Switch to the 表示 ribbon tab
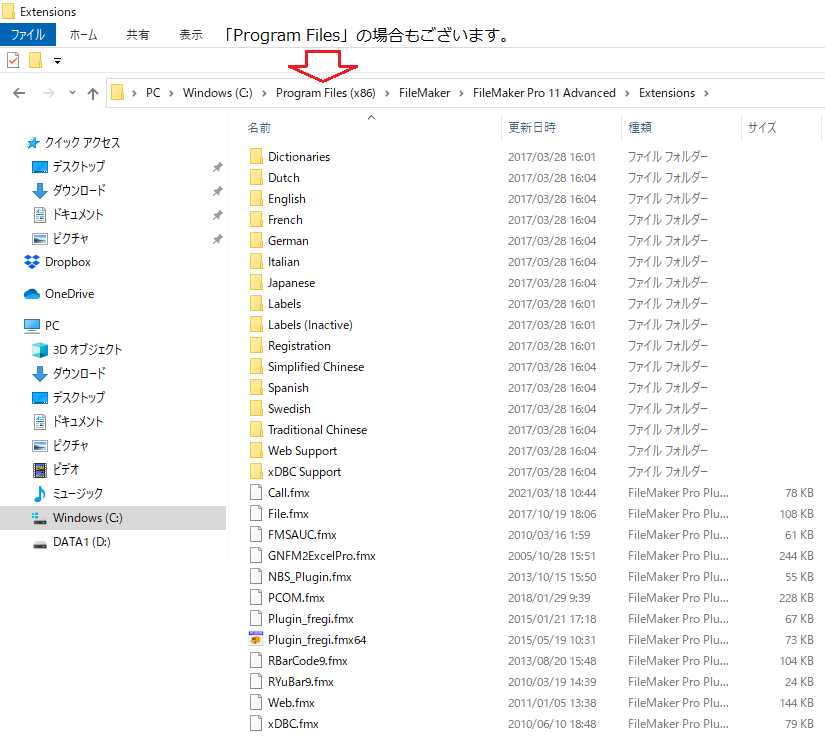The width and height of the screenshot is (825, 740). [x=191, y=34]
